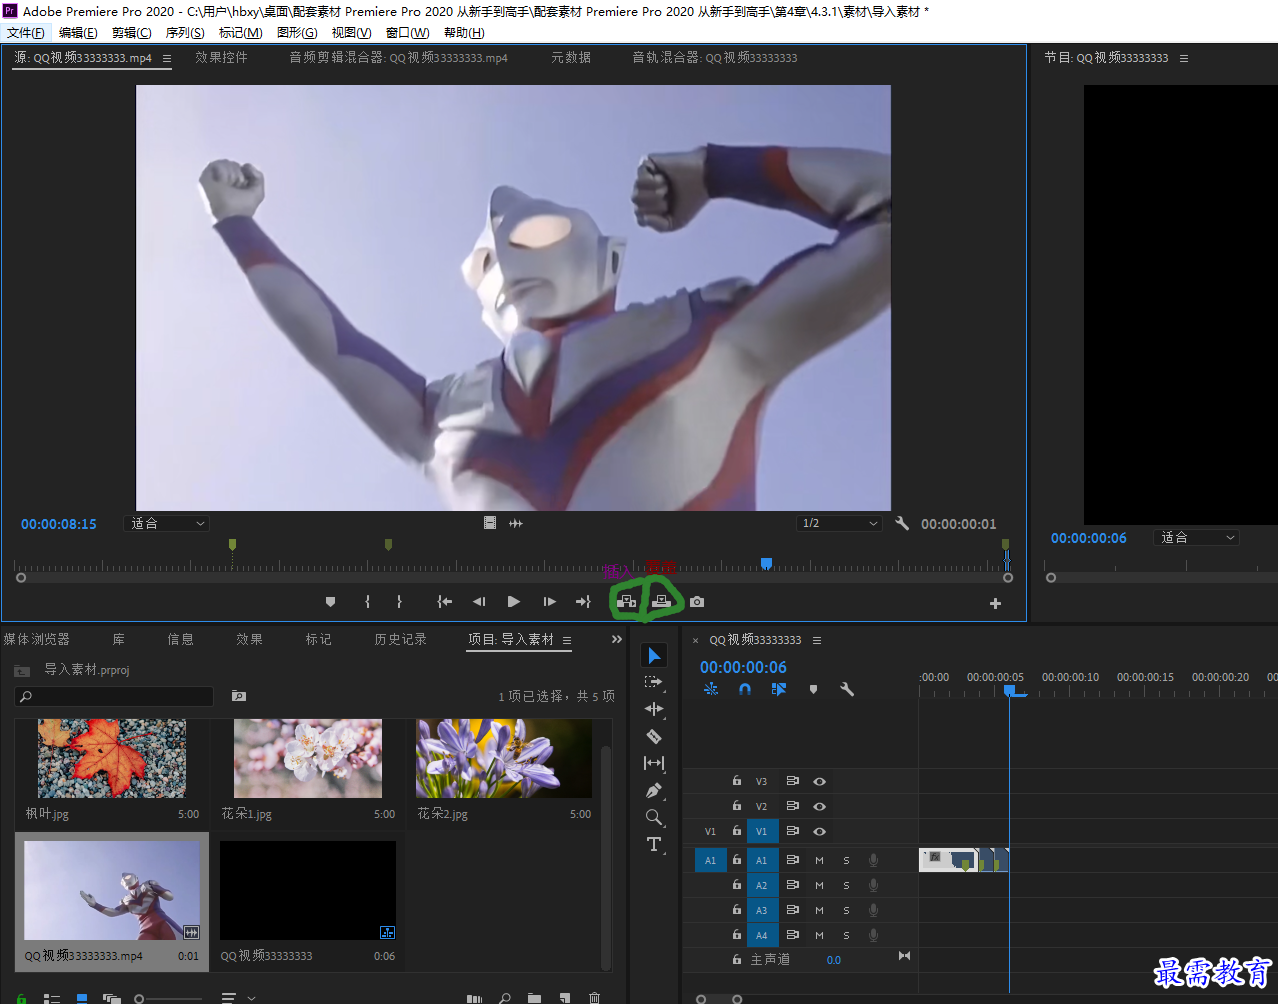Select the Zoom magnifier tool
1278x1004 pixels.
tap(654, 817)
